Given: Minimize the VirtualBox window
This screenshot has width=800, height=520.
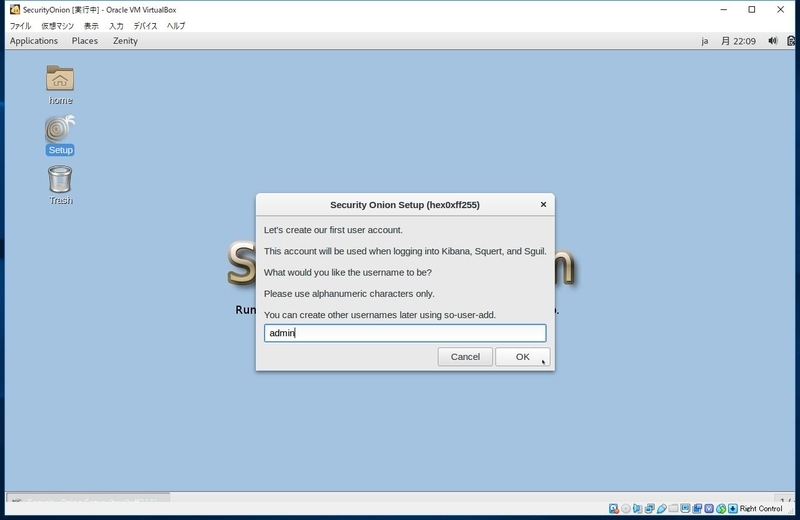Looking at the screenshot, I should [723, 9].
